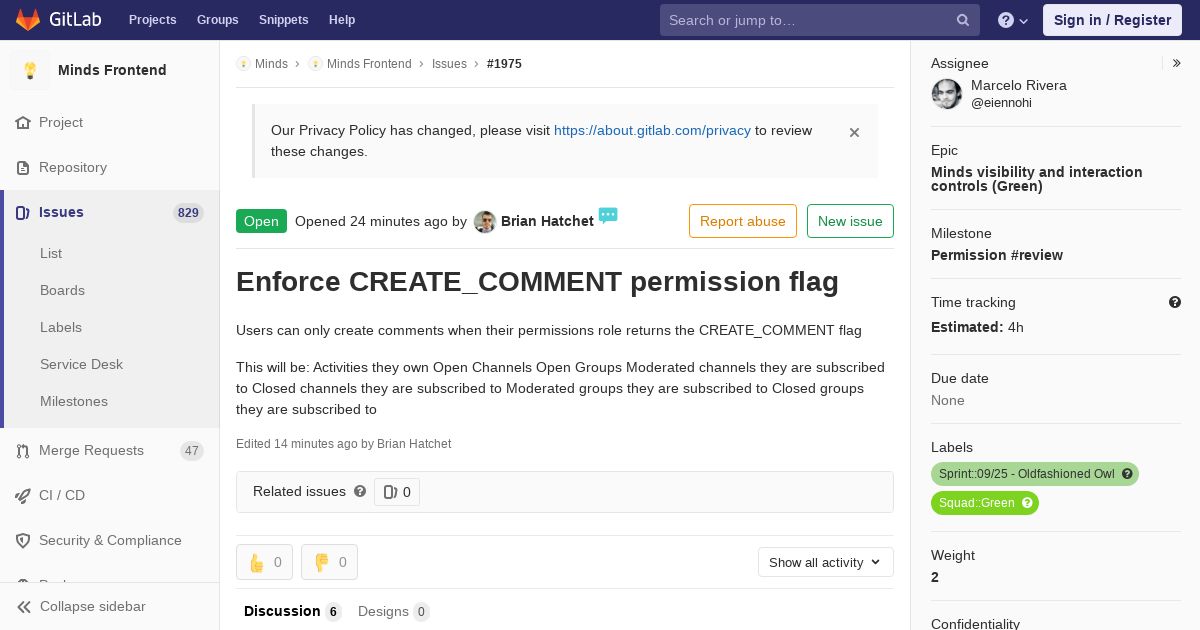The height and width of the screenshot is (630, 1200).
Task: Give a thumbs up reaction
Action: [x=264, y=562]
